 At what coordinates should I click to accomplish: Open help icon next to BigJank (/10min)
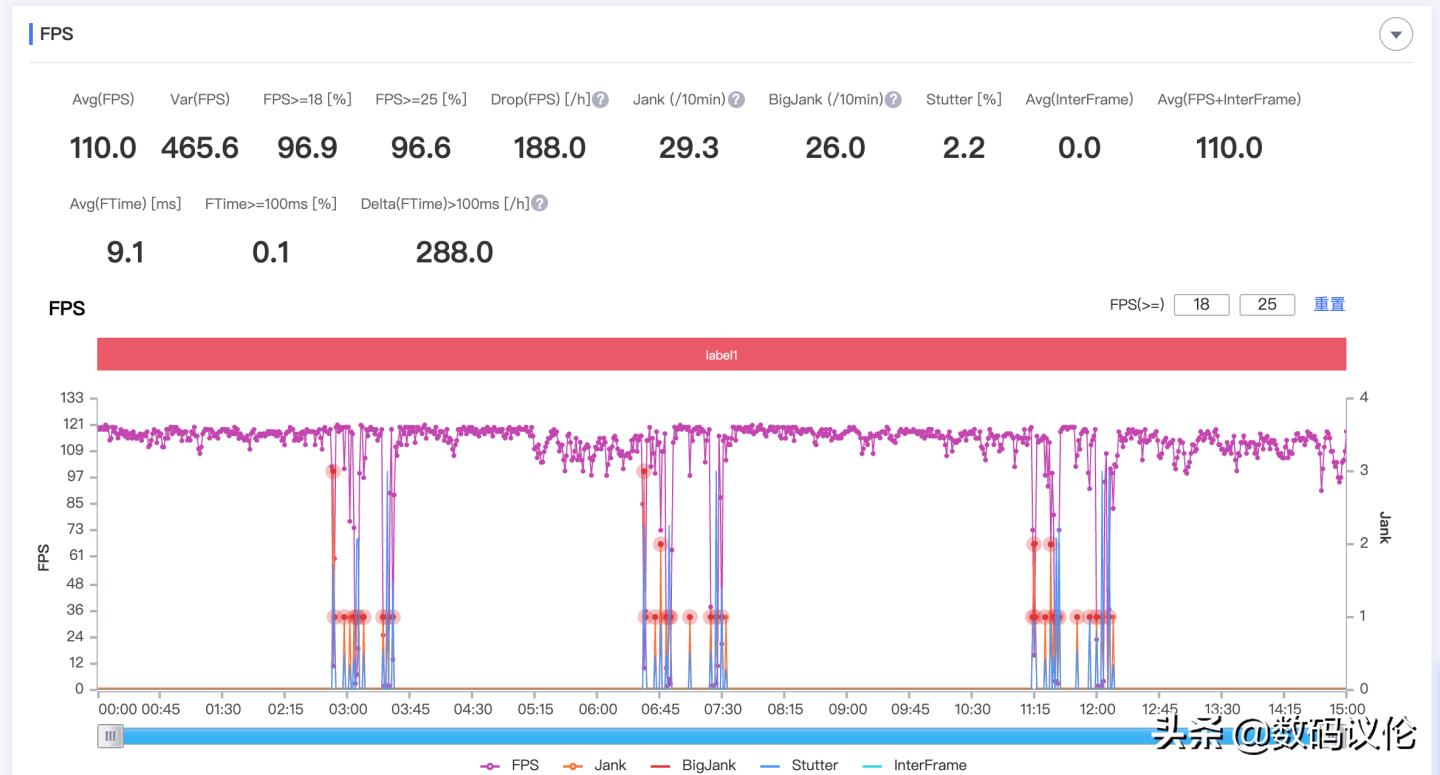coord(893,100)
